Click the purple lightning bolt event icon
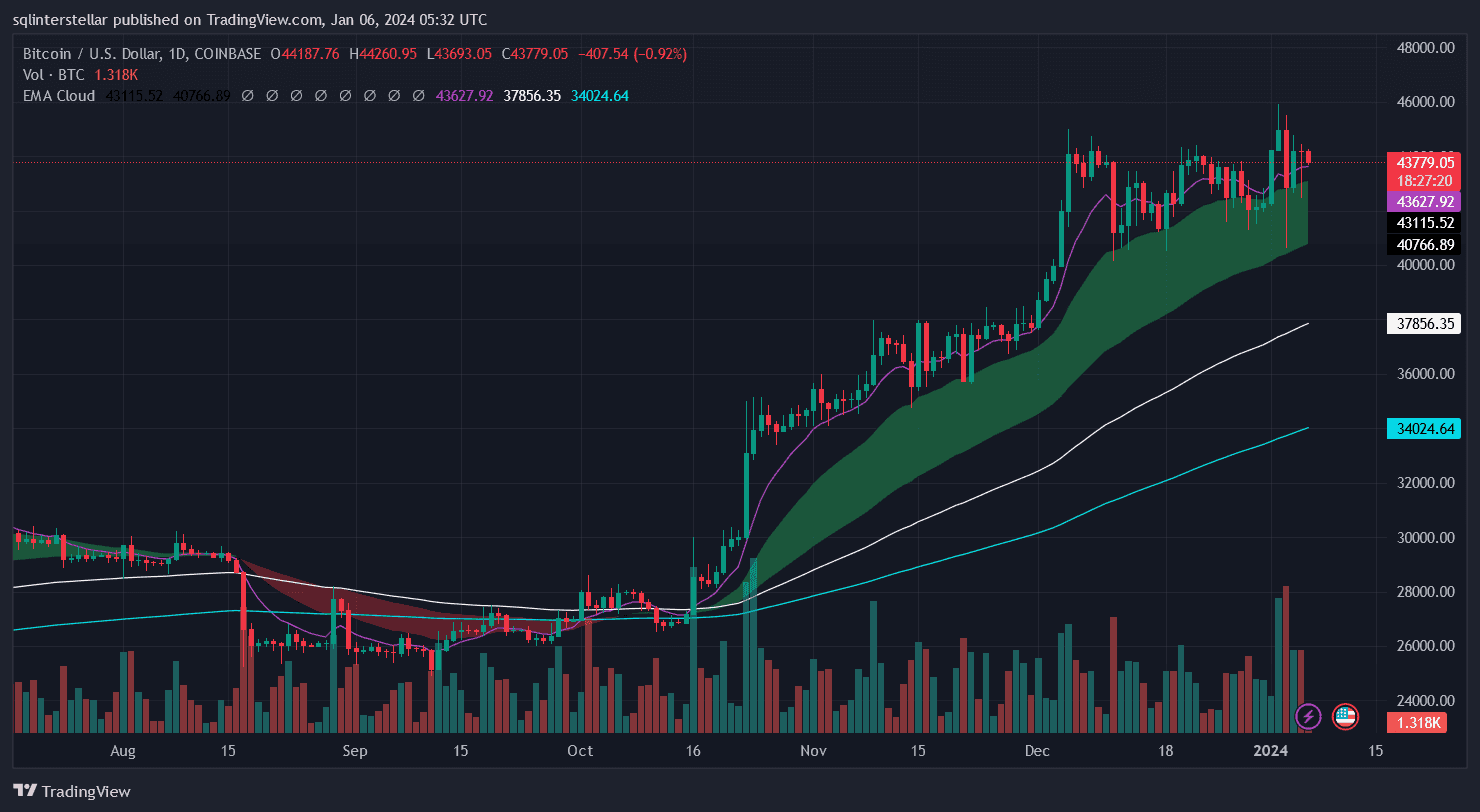Viewport: 1480px width, 812px height. click(x=1308, y=716)
